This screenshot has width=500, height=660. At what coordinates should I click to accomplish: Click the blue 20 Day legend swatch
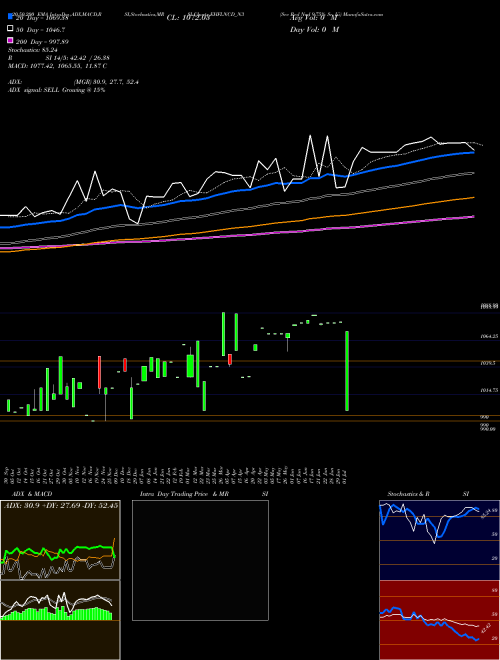click(x=10, y=17)
